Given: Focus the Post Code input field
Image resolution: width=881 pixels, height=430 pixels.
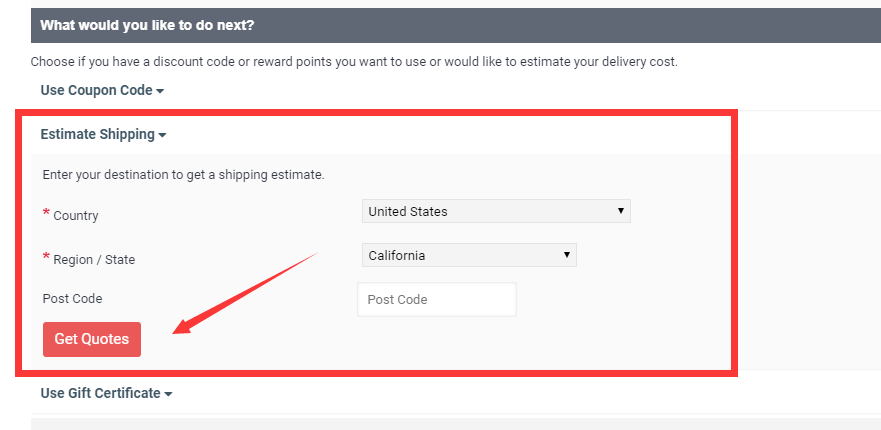Looking at the screenshot, I should [x=436, y=299].
